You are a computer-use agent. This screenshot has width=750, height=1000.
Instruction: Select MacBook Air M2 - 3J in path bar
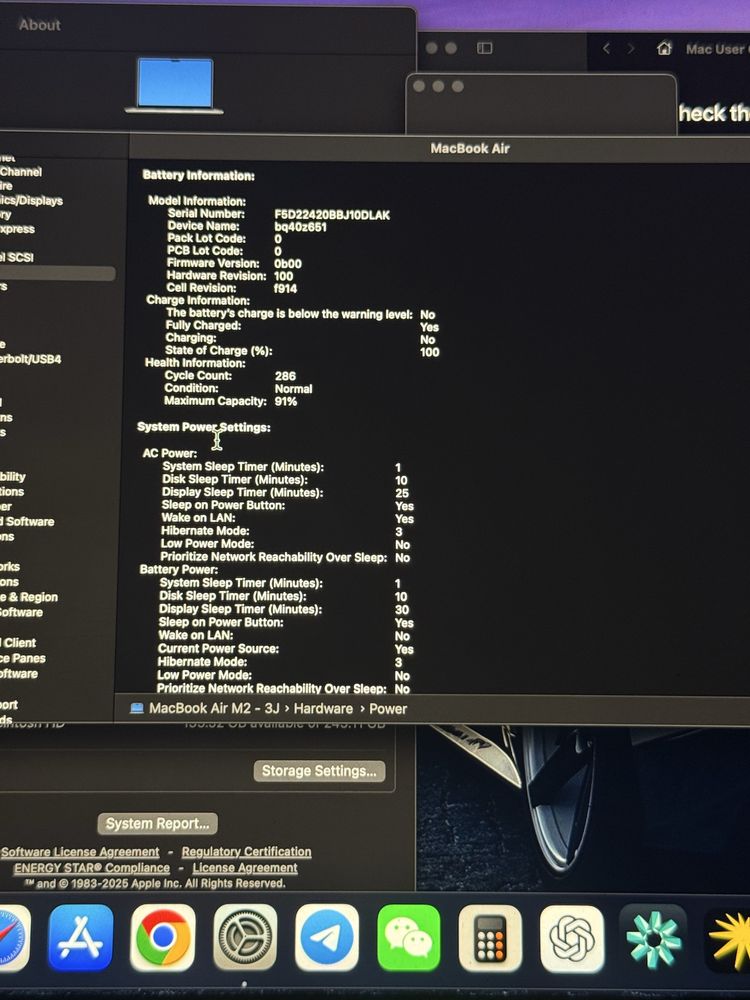pos(214,709)
